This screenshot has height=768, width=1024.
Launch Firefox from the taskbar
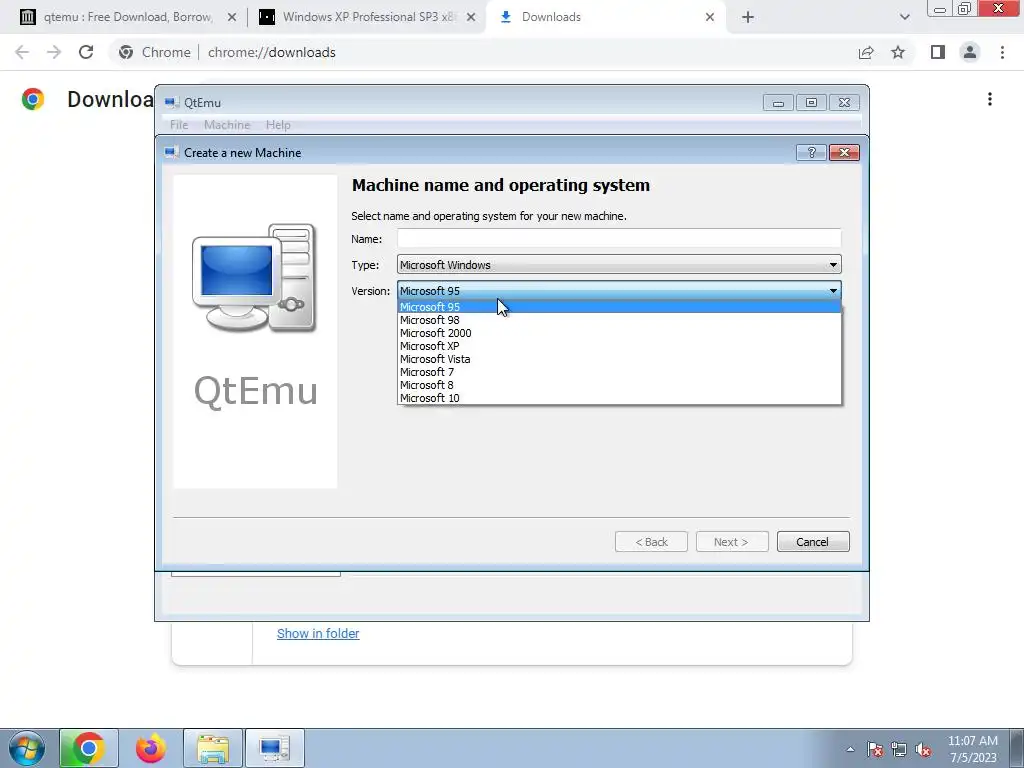(151, 748)
